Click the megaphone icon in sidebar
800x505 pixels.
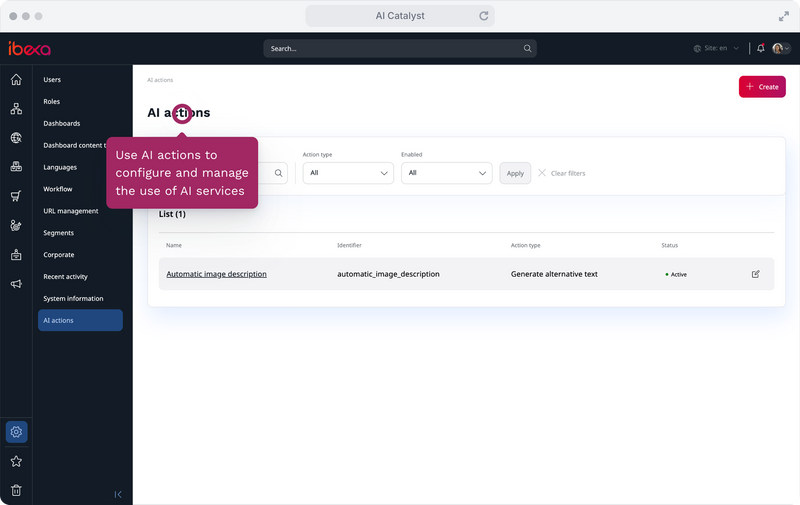[x=16, y=284]
